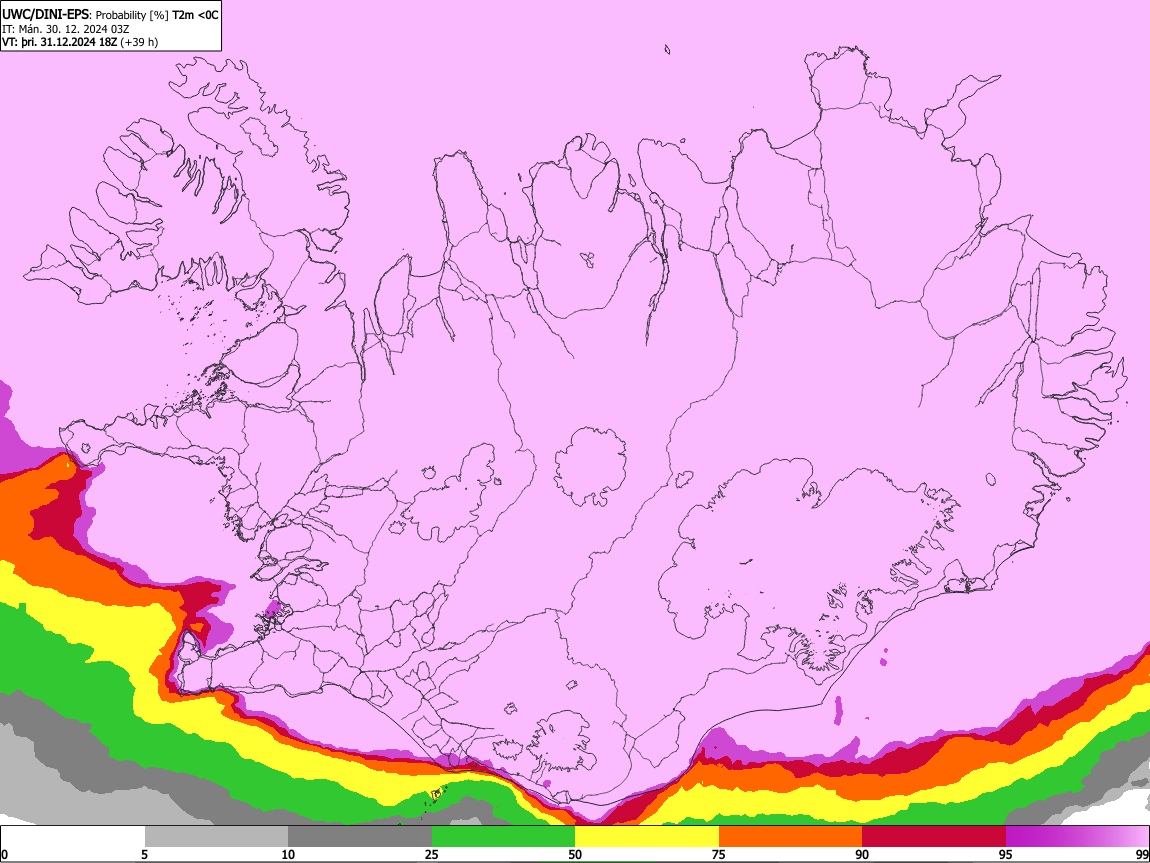The height and width of the screenshot is (863, 1150).
Task: Click the 'IT: Mán. 30. 12. 2024 03Z' line
Action: coord(66,29)
